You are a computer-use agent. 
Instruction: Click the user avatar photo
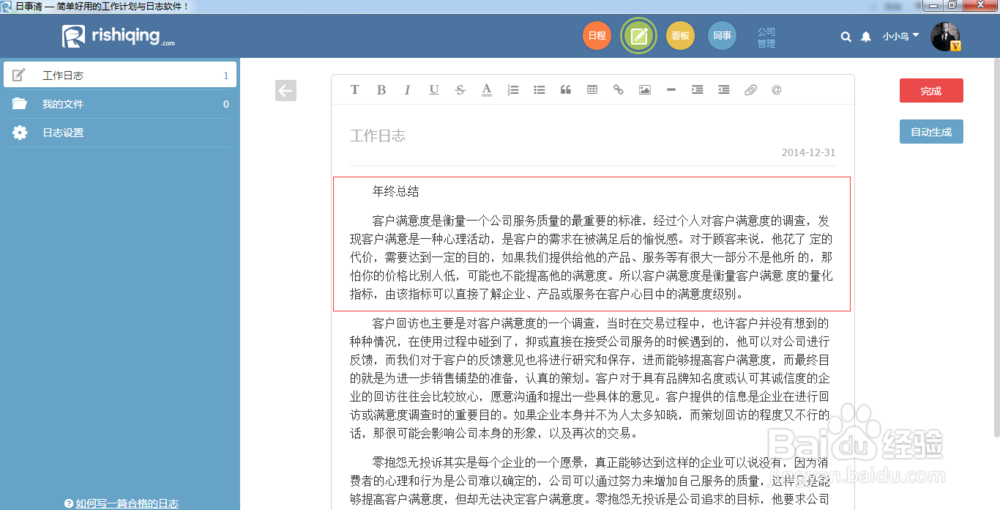click(x=945, y=36)
